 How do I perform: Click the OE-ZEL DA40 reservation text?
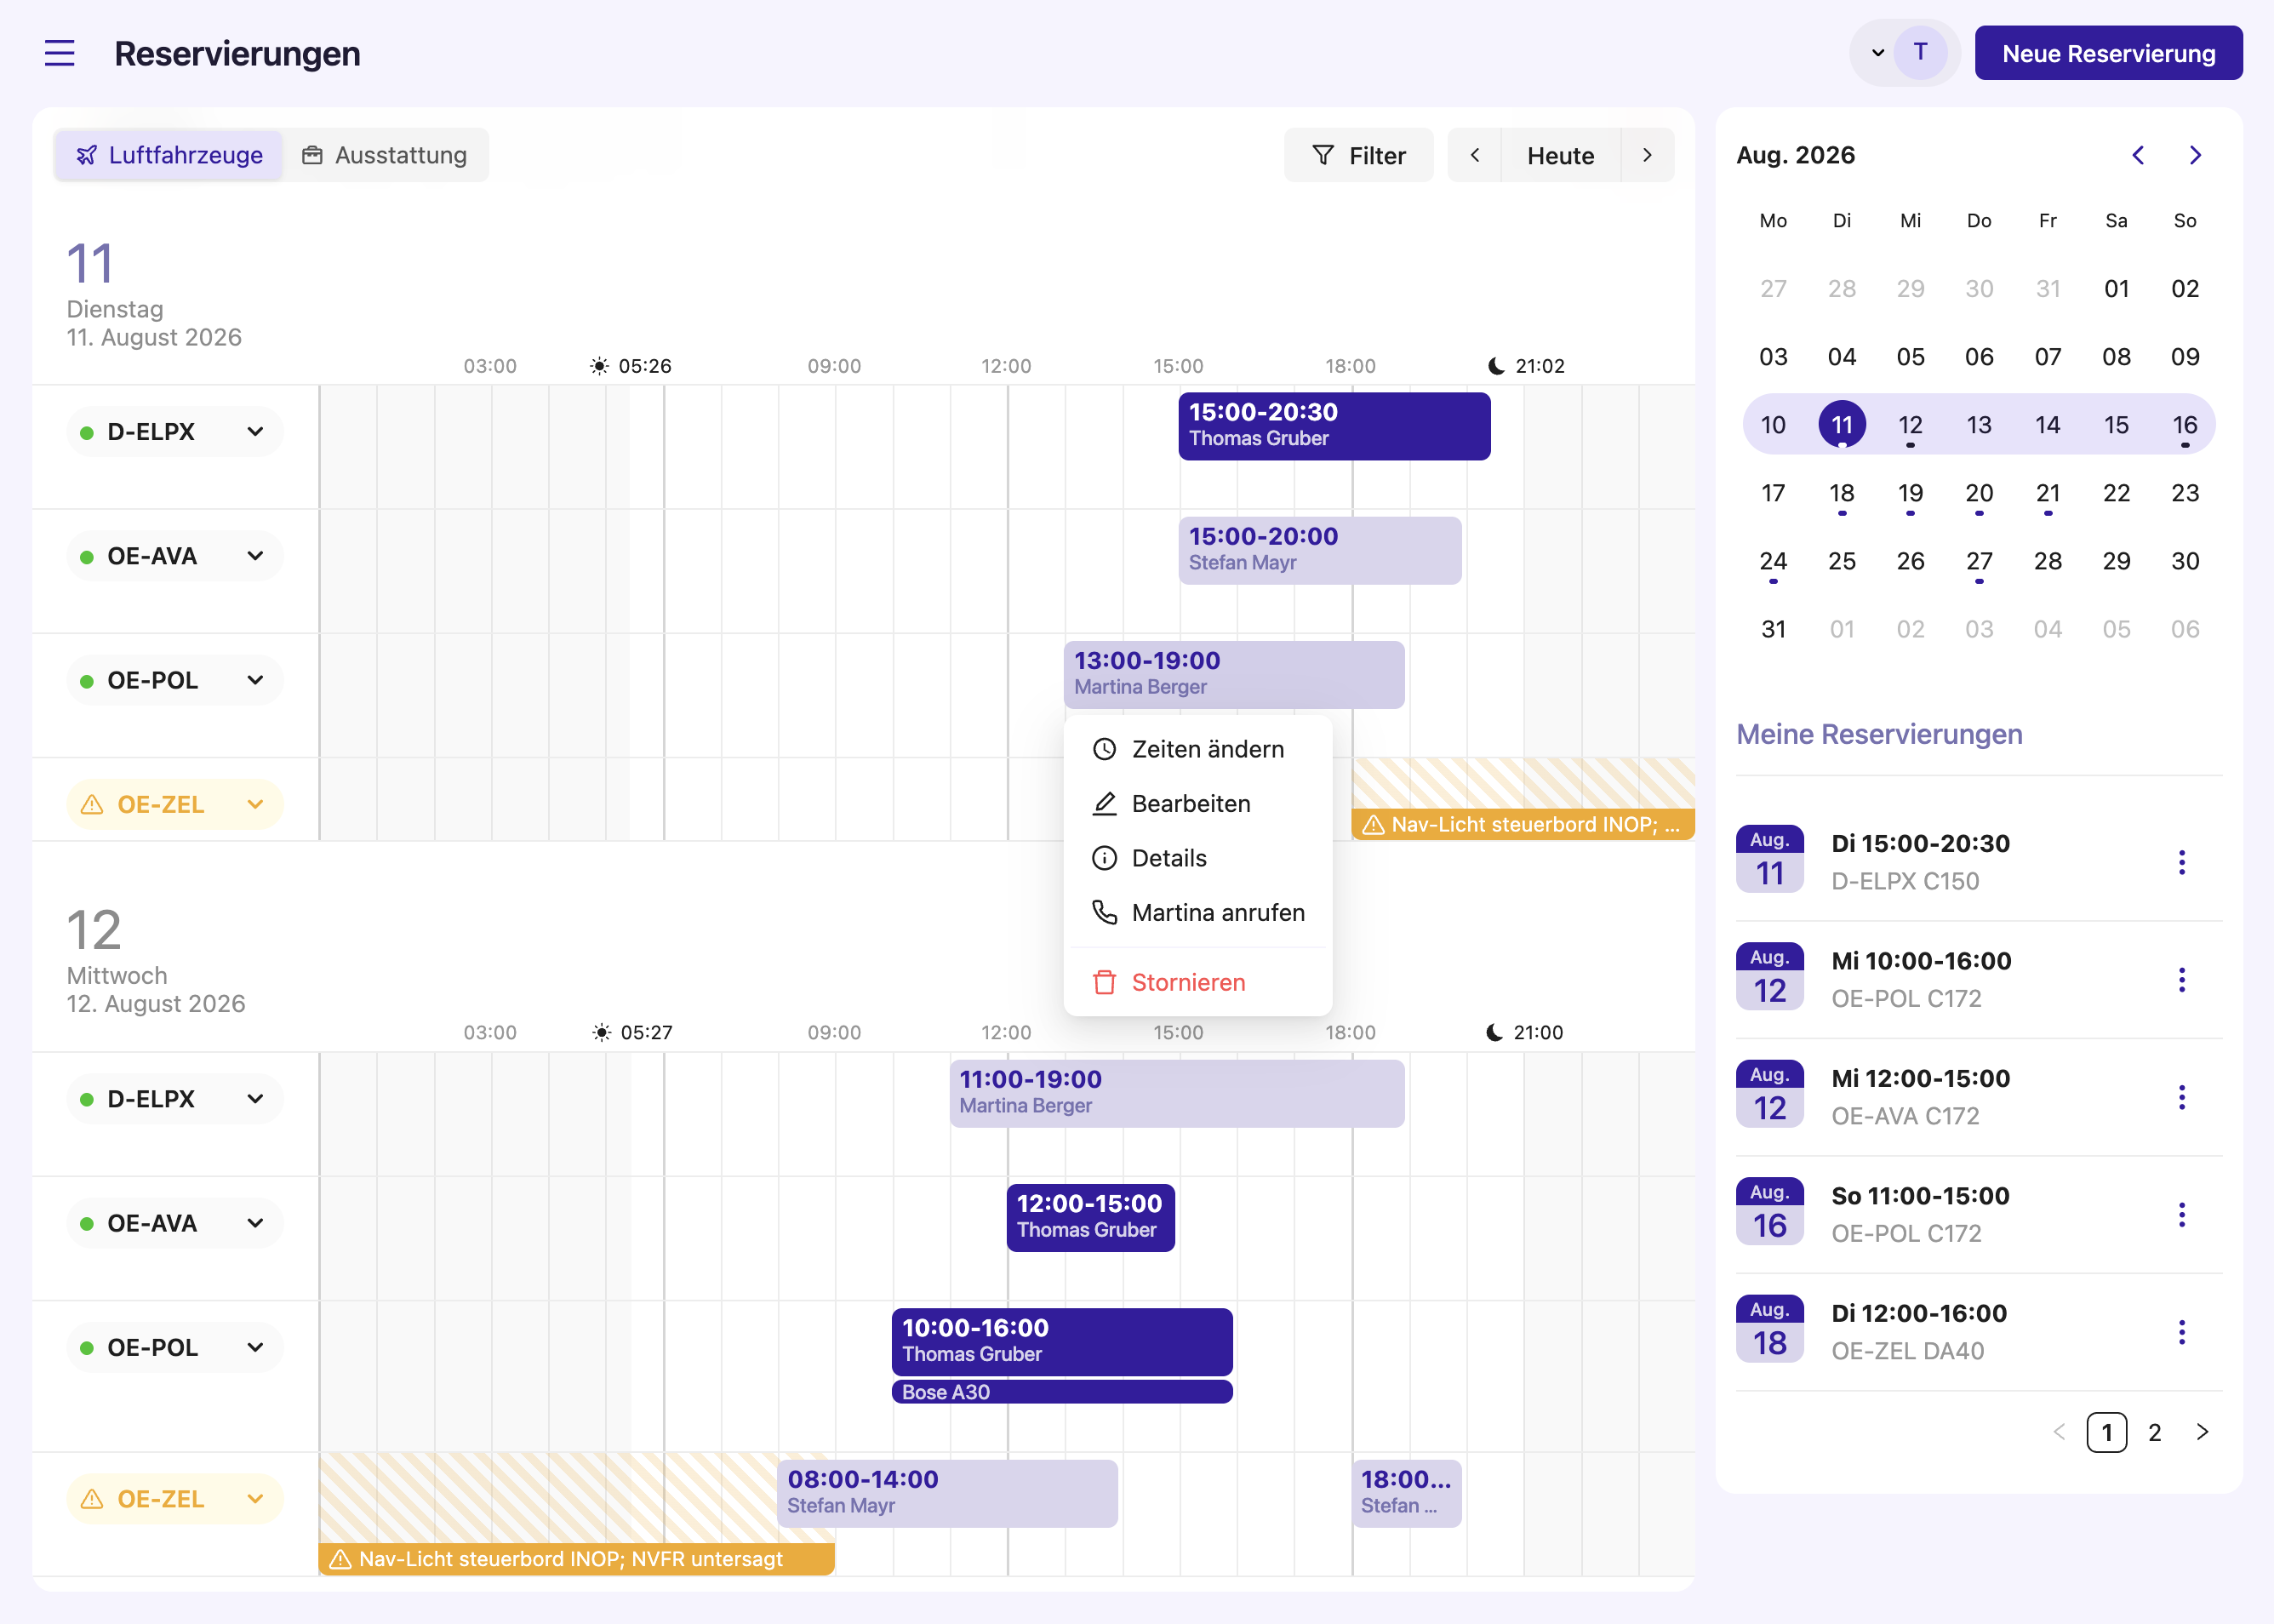pos(1907,1351)
